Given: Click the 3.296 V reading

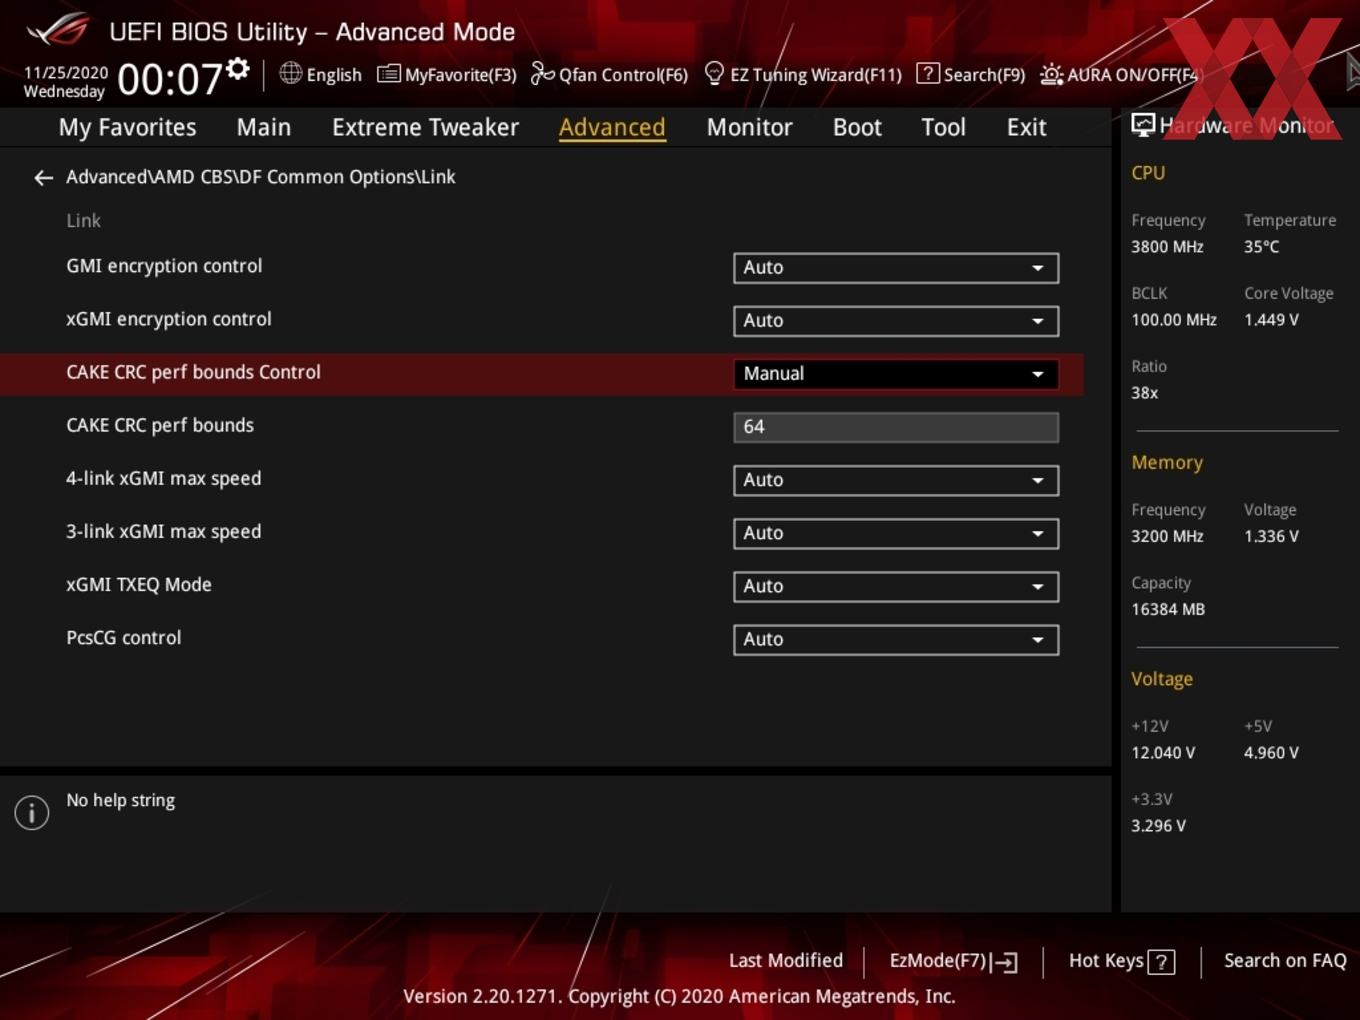Looking at the screenshot, I should click(1158, 826).
